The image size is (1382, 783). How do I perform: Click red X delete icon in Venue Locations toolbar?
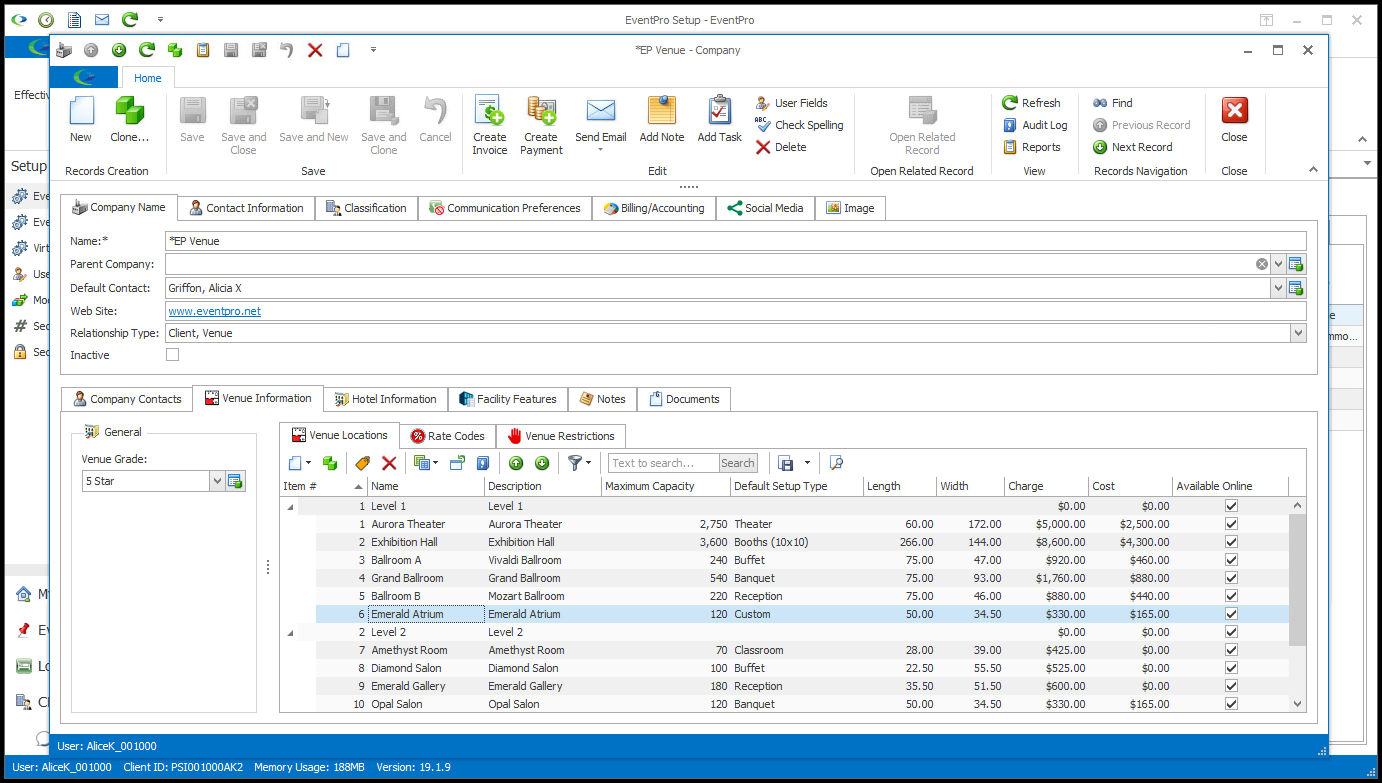389,463
